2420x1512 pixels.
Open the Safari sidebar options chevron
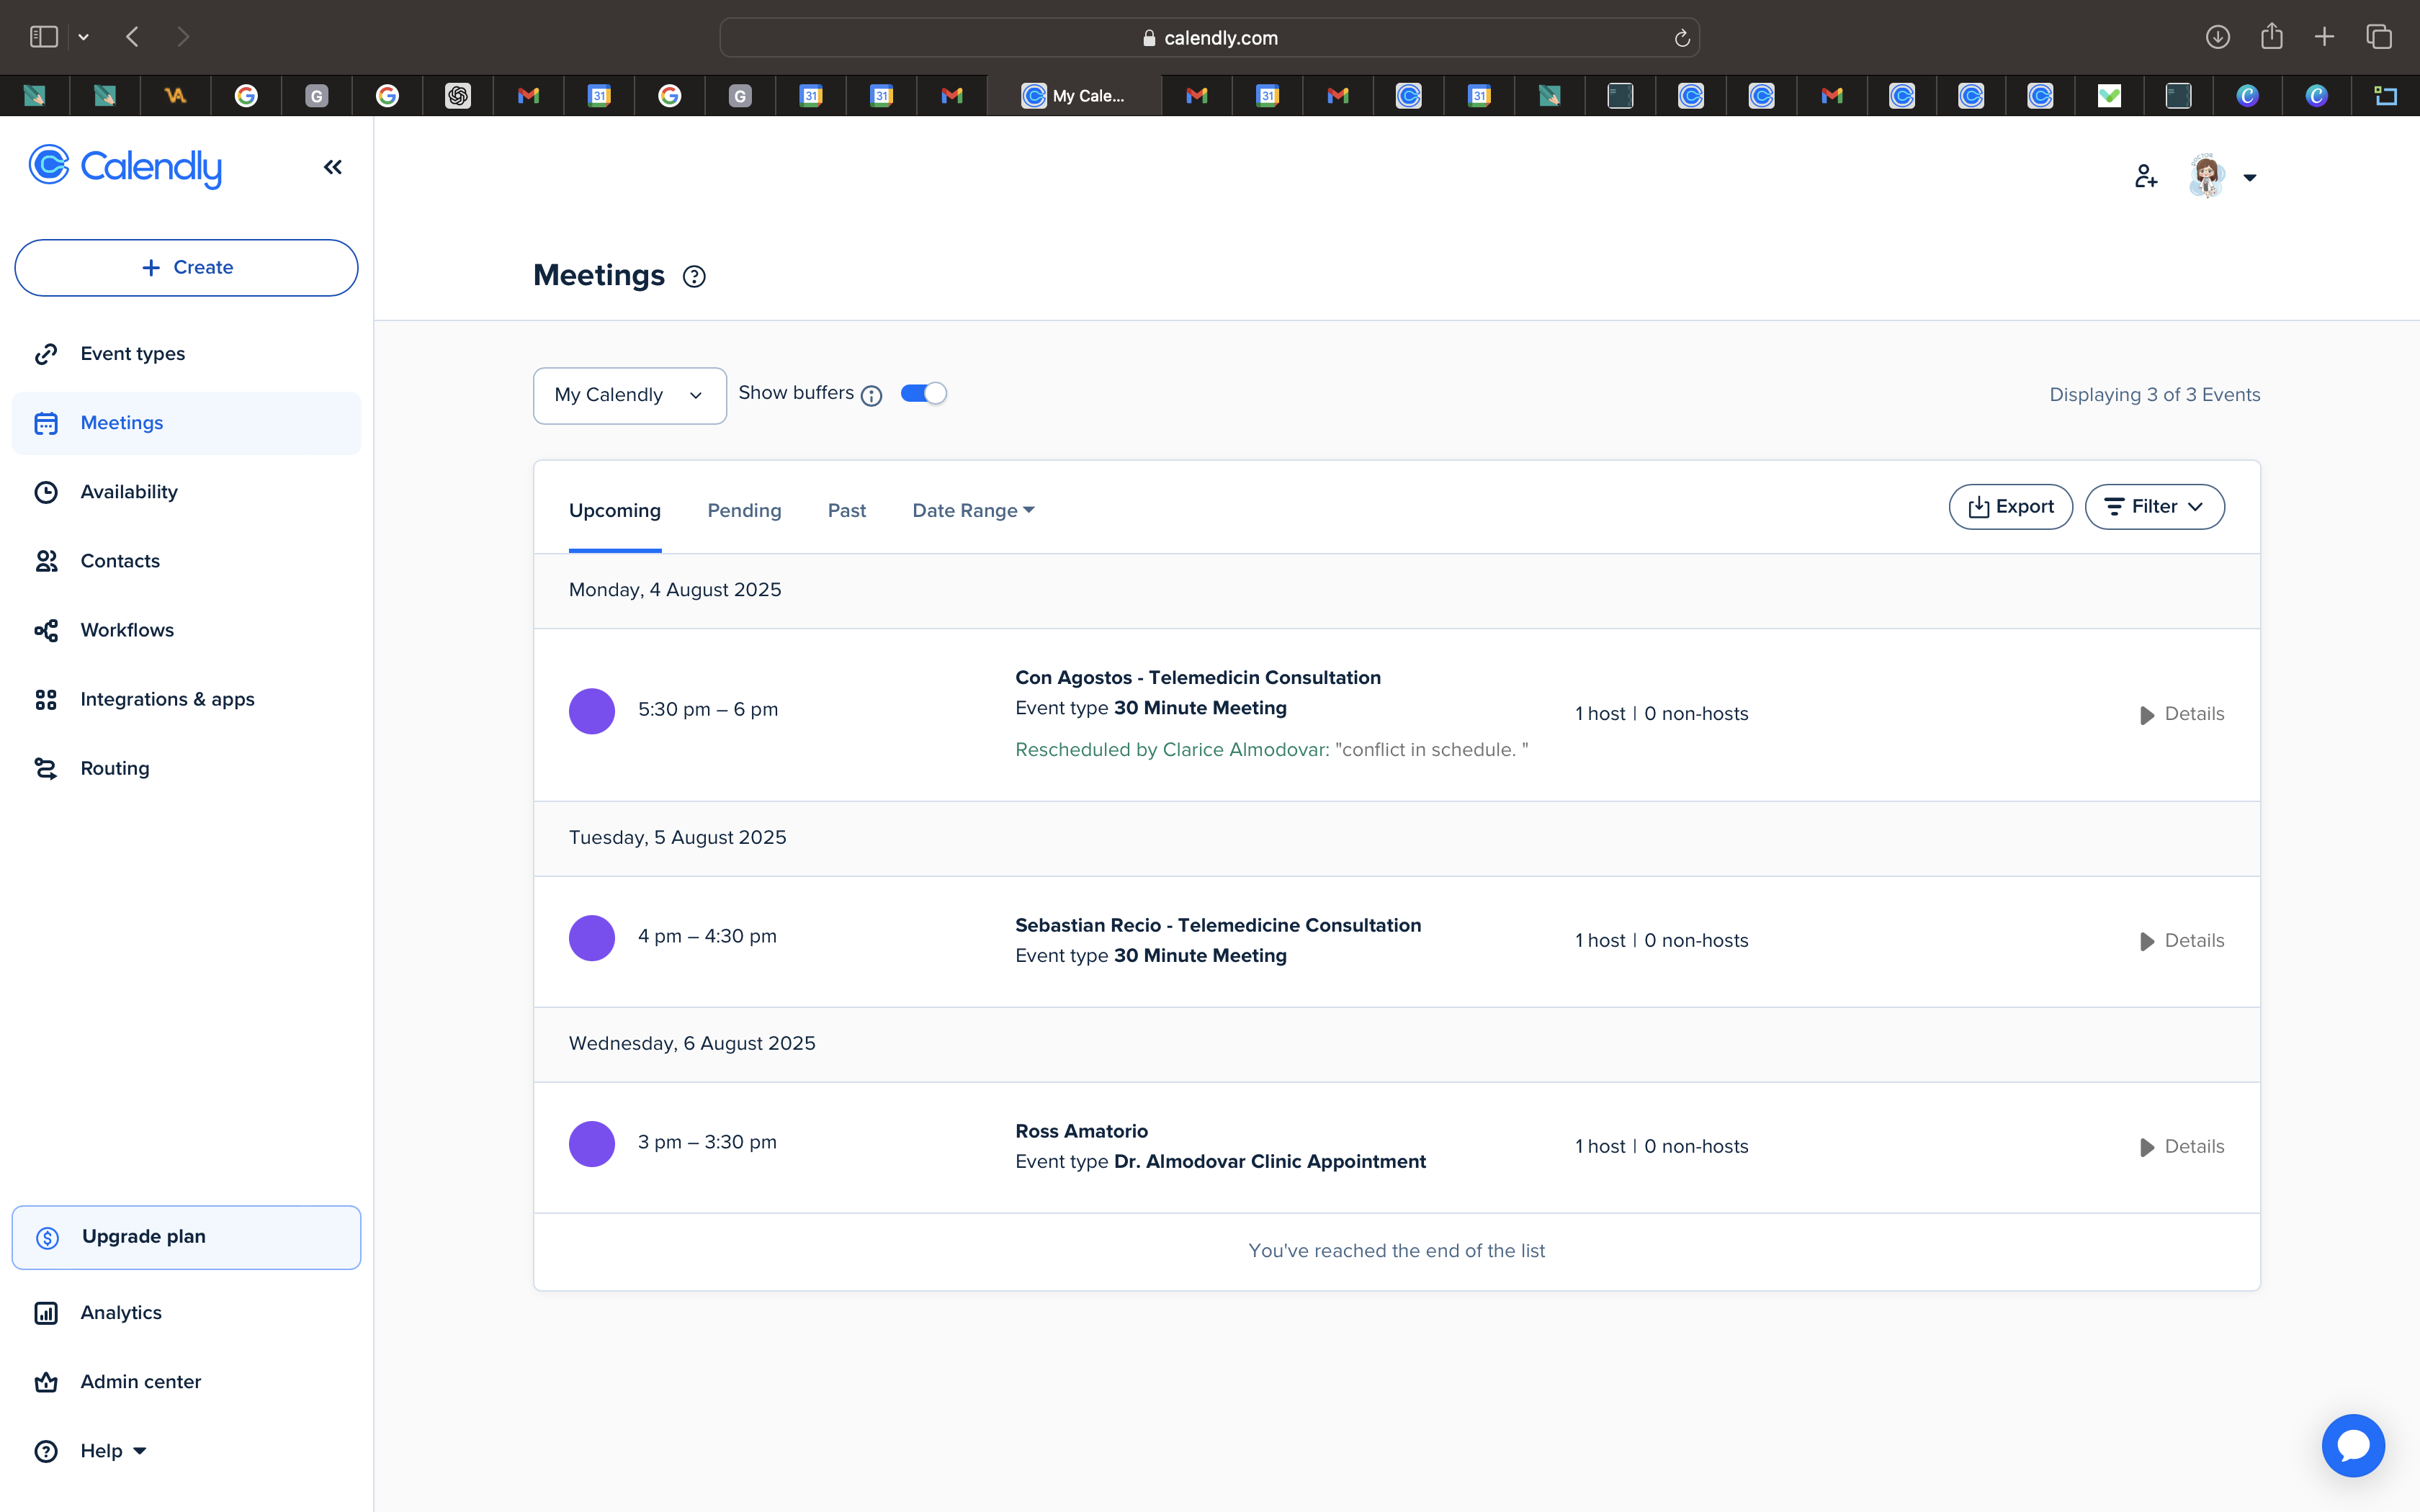(84, 37)
